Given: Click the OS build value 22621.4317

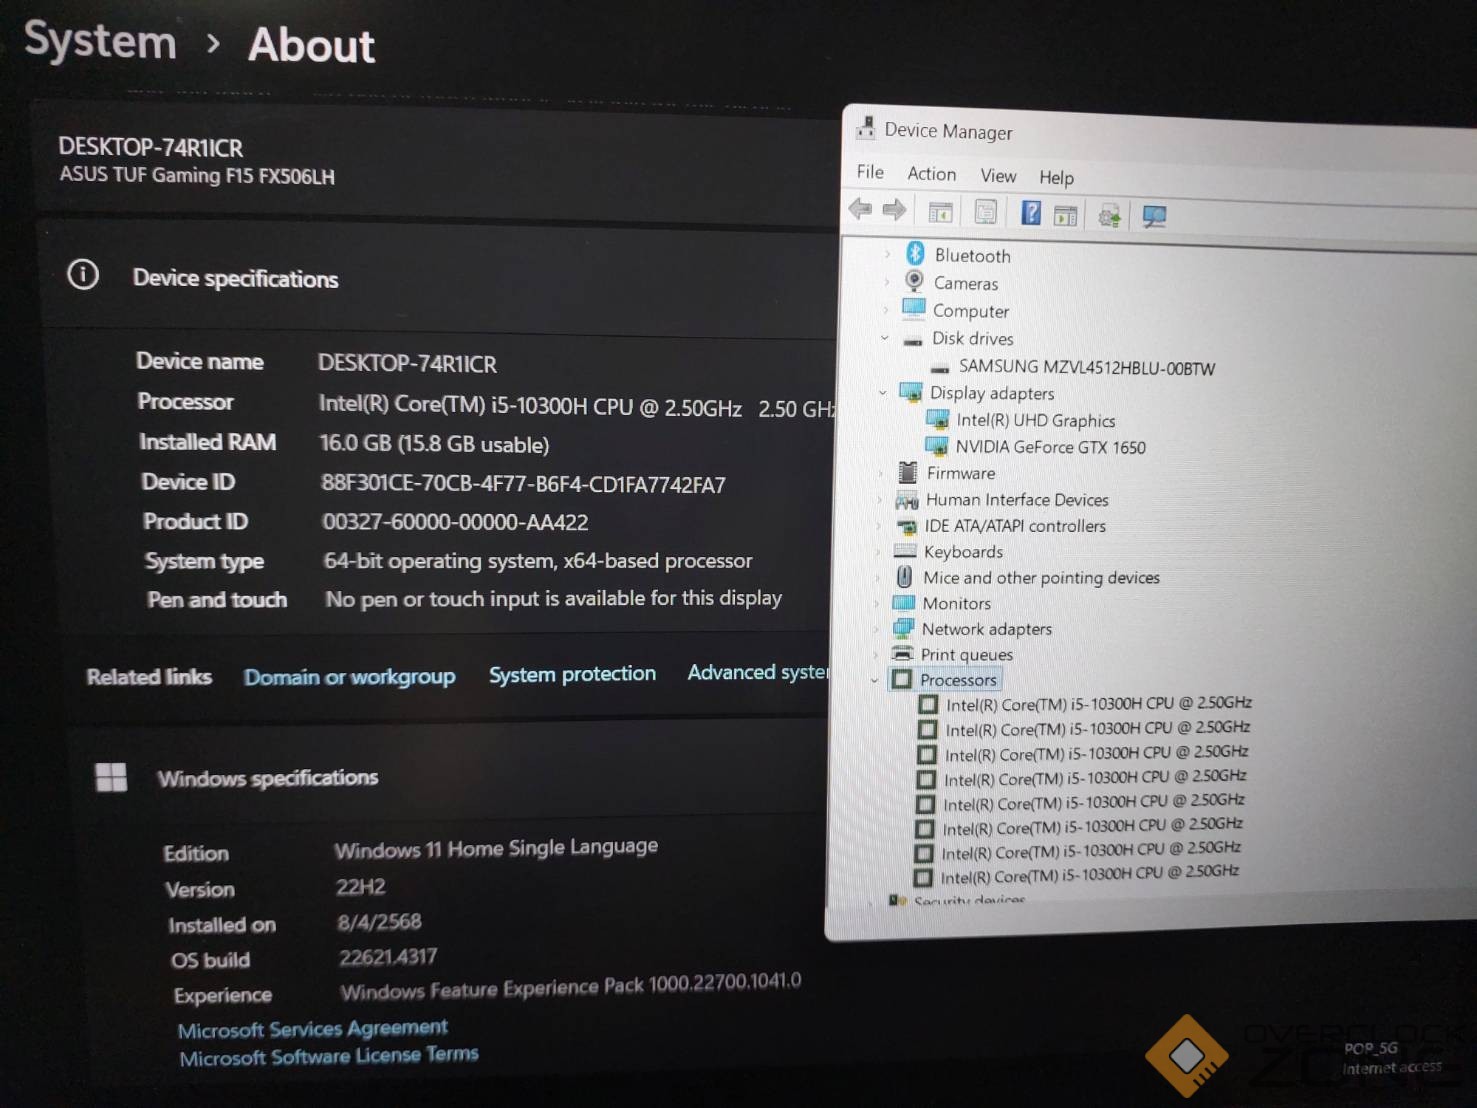Looking at the screenshot, I should point(388,957).
